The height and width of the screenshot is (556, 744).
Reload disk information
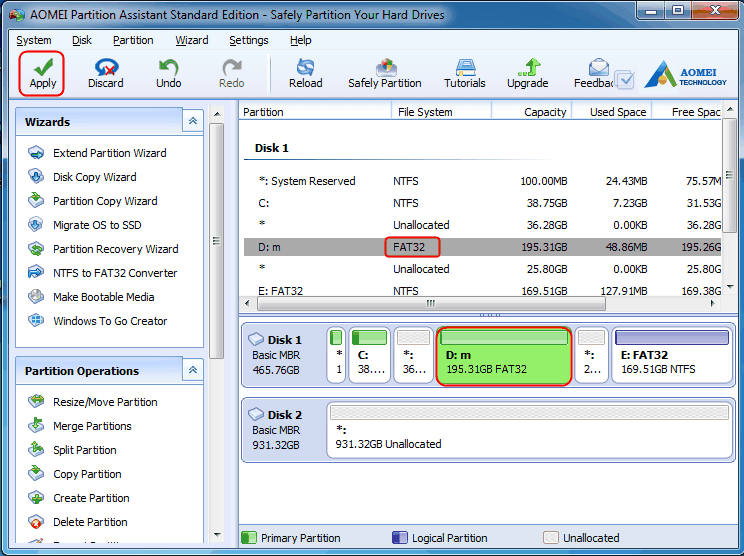[x=306, y=74]
